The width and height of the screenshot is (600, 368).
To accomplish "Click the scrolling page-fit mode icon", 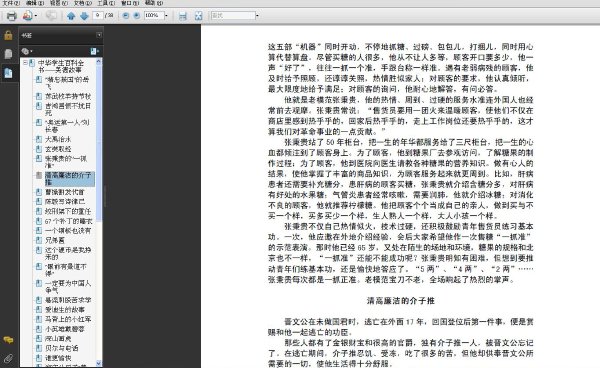I will (183, 16).
